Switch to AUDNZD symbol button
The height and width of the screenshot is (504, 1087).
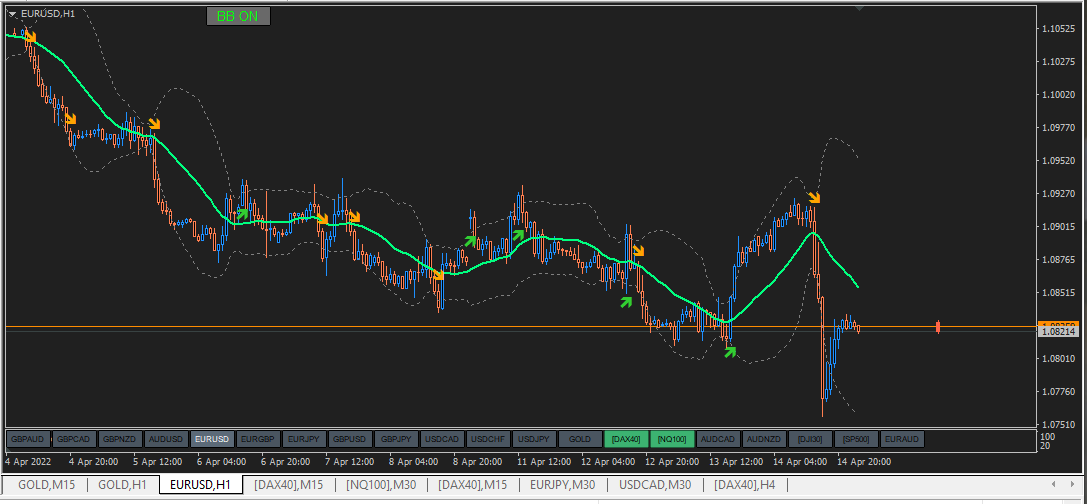tap(764, 439)
